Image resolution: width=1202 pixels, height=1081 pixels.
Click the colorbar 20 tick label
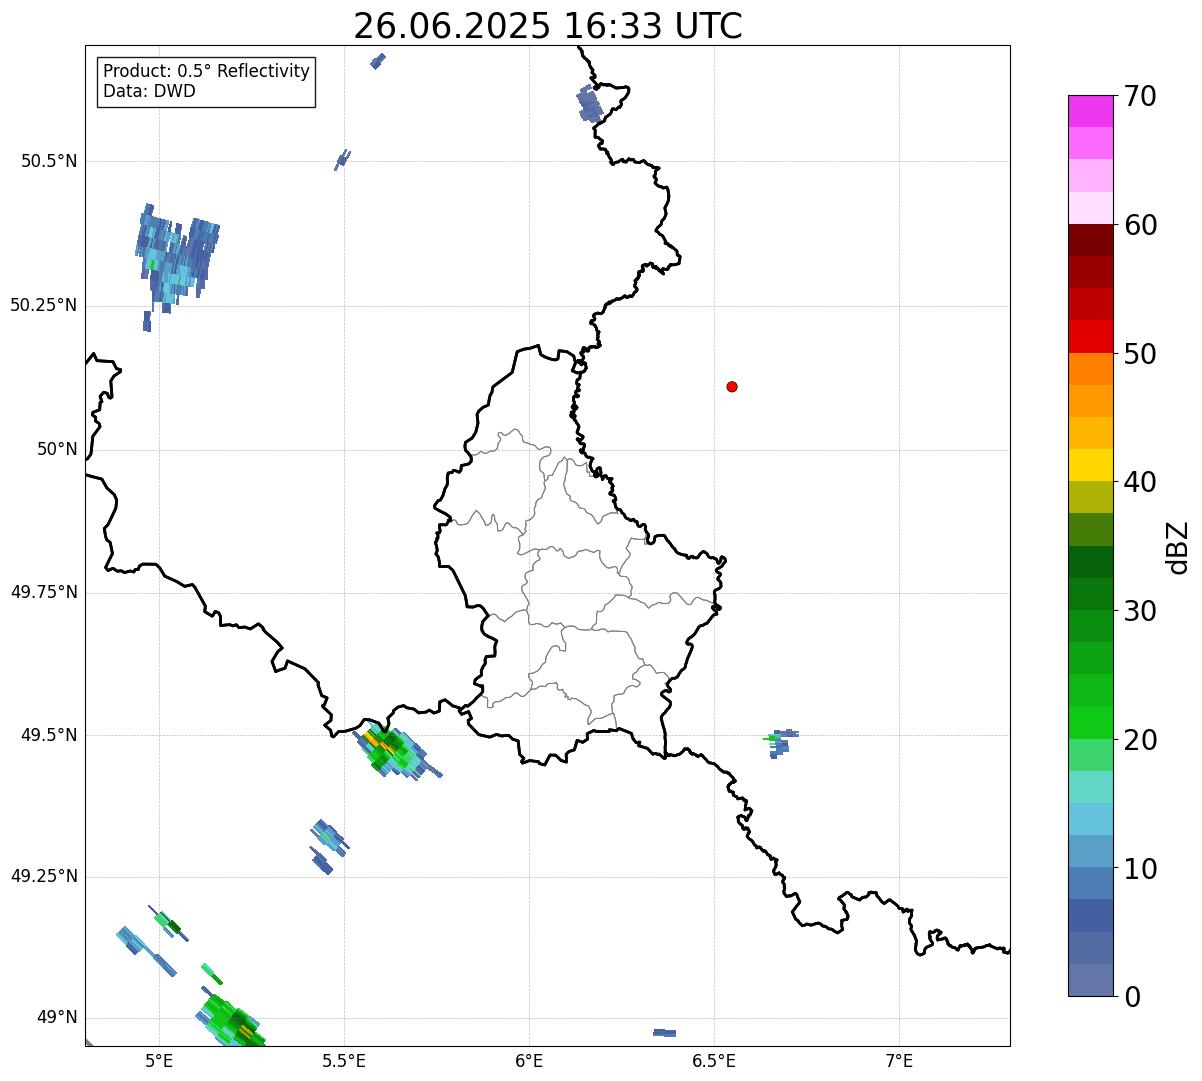click(1140, 740)
